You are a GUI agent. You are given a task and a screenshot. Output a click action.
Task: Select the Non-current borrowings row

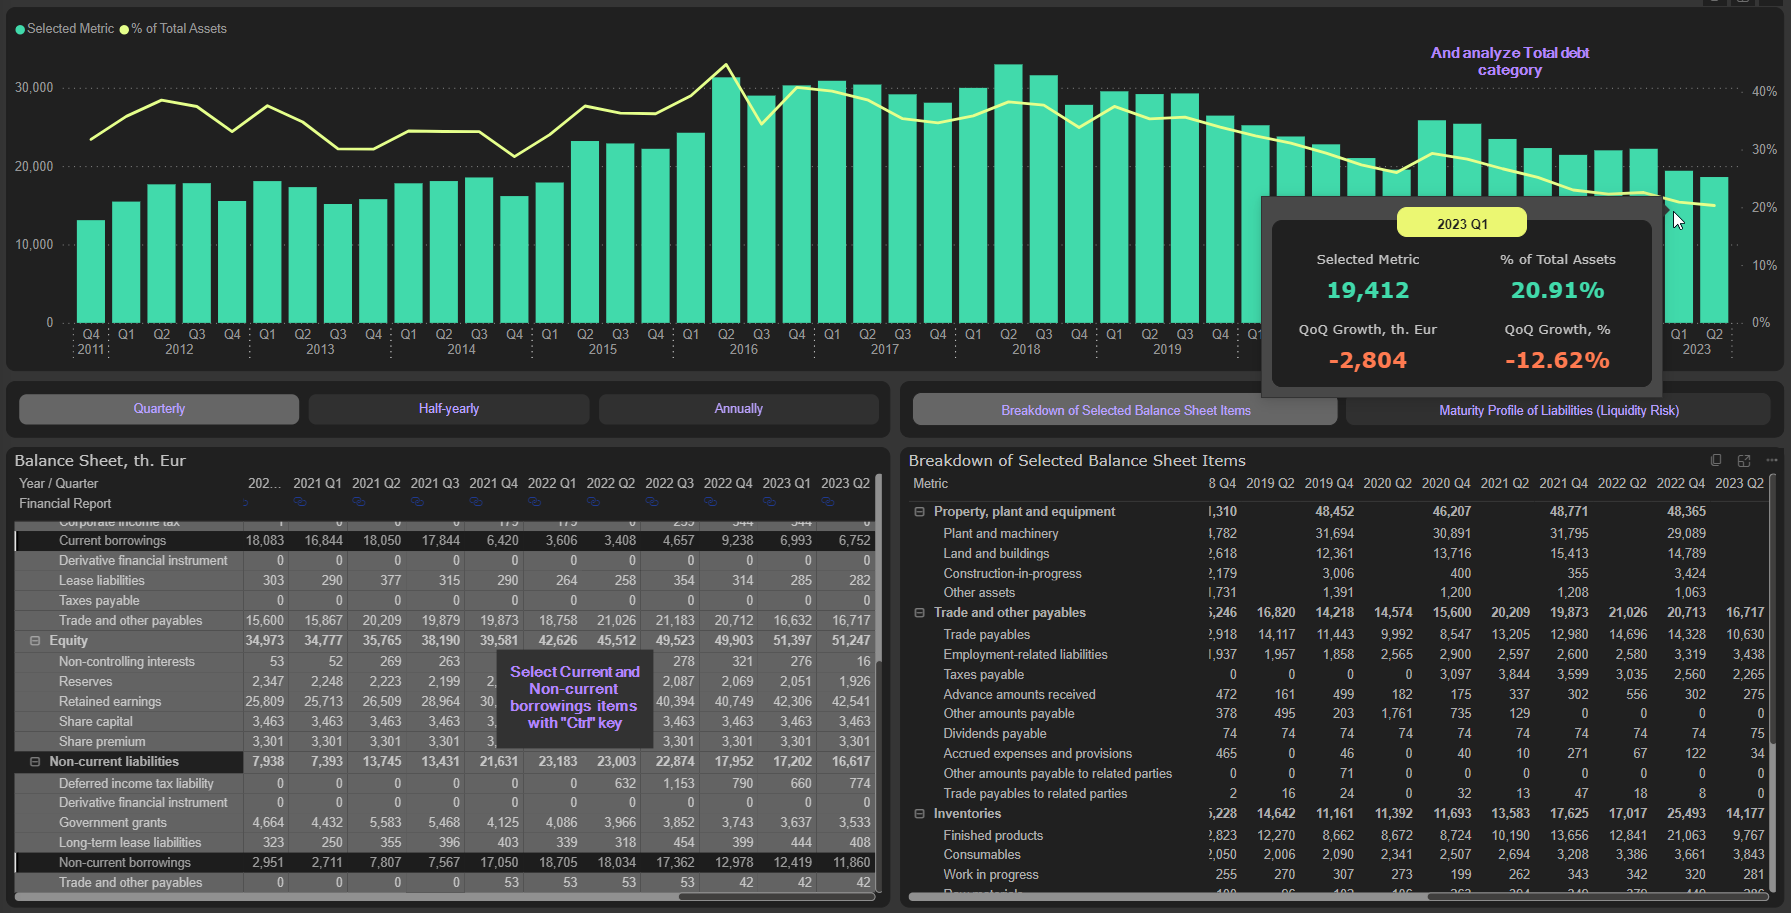click(x=125, y=863)
